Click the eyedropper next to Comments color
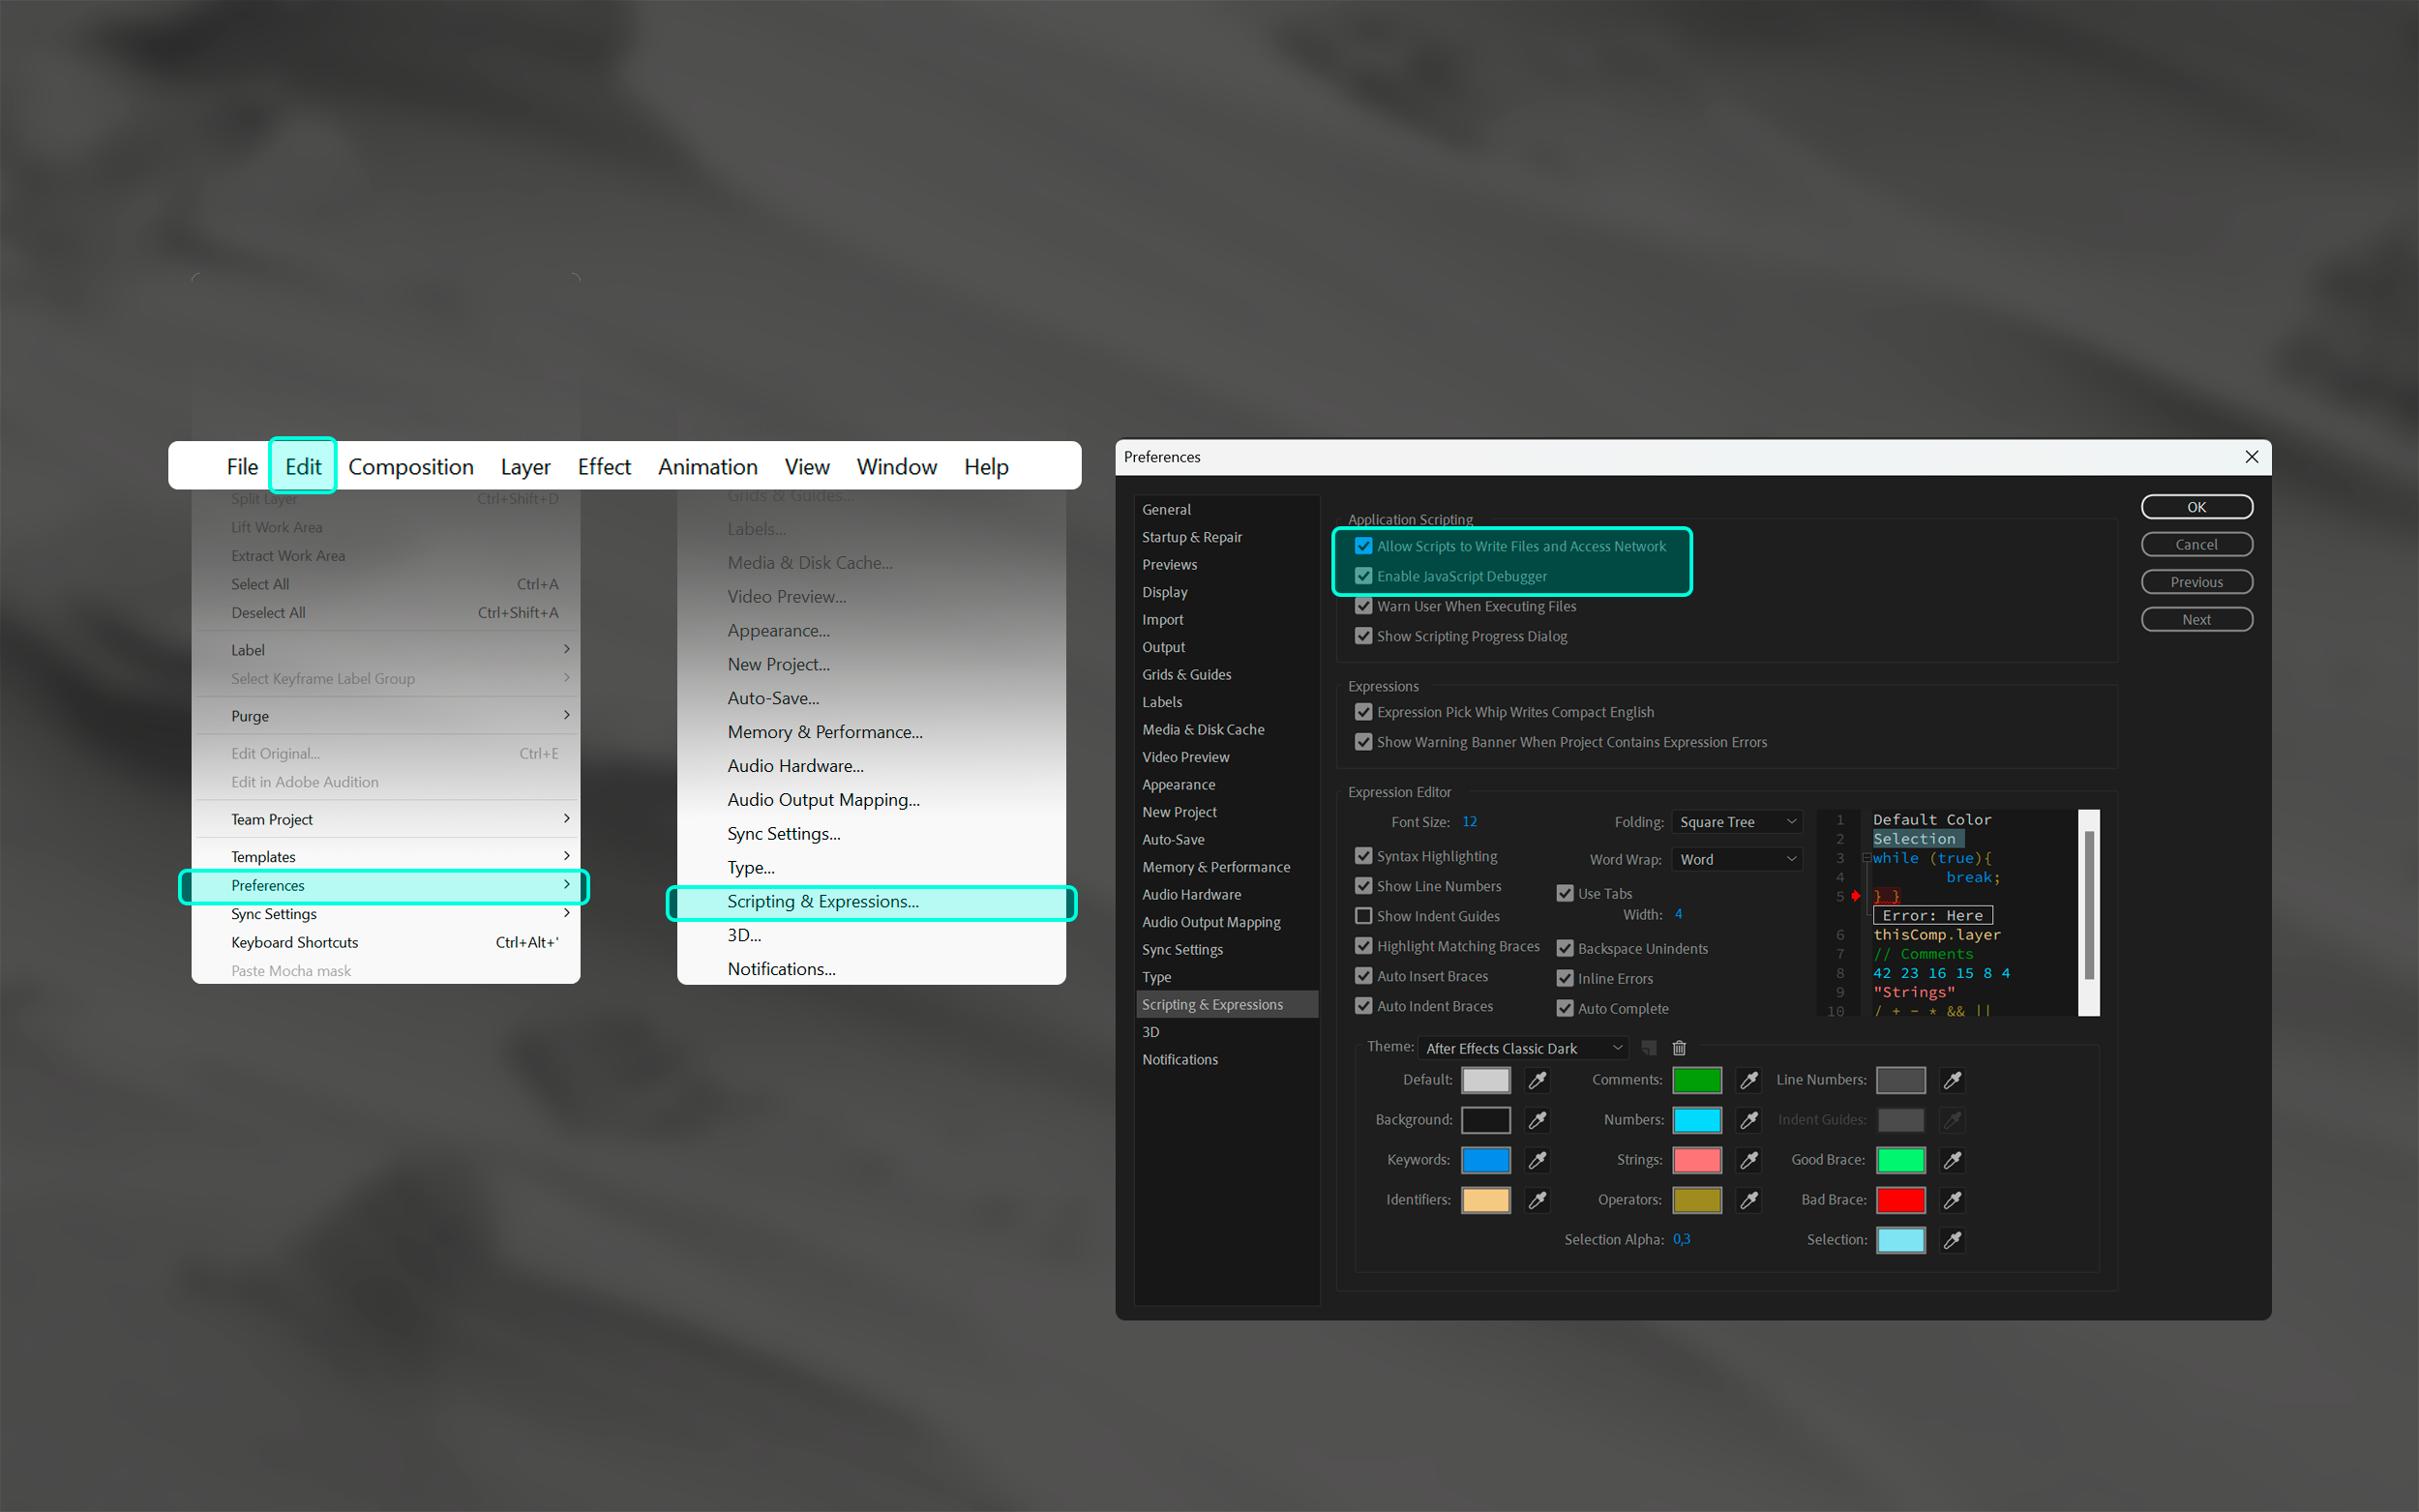 [1749, 1080]
